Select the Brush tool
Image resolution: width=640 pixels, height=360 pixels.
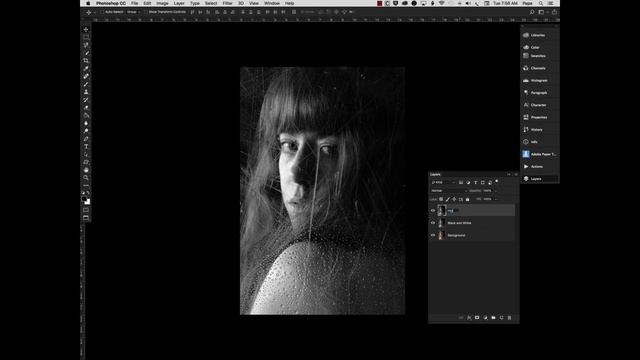[86, 84]
